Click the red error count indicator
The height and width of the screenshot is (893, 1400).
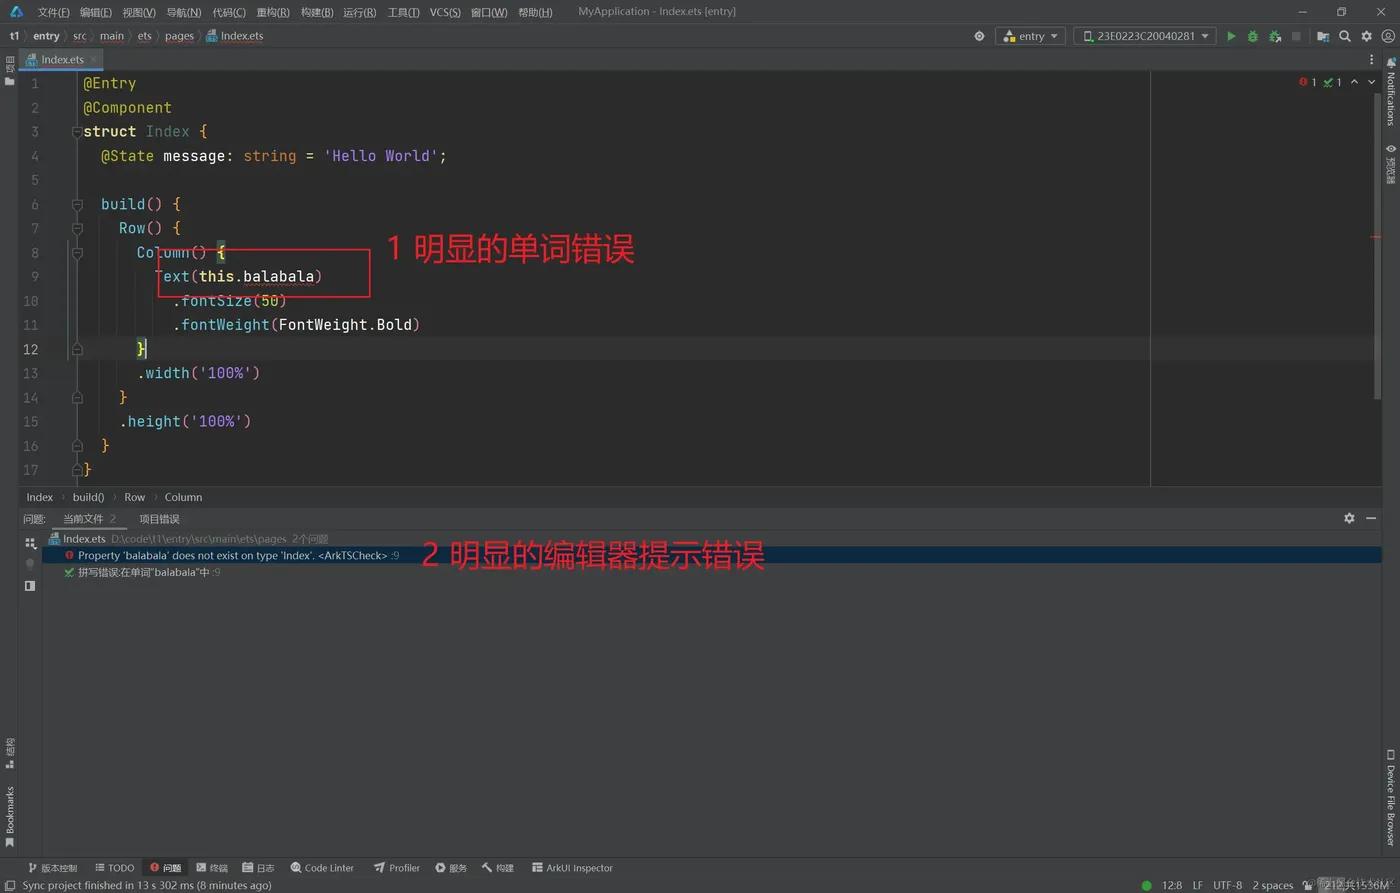[1307, 82]
